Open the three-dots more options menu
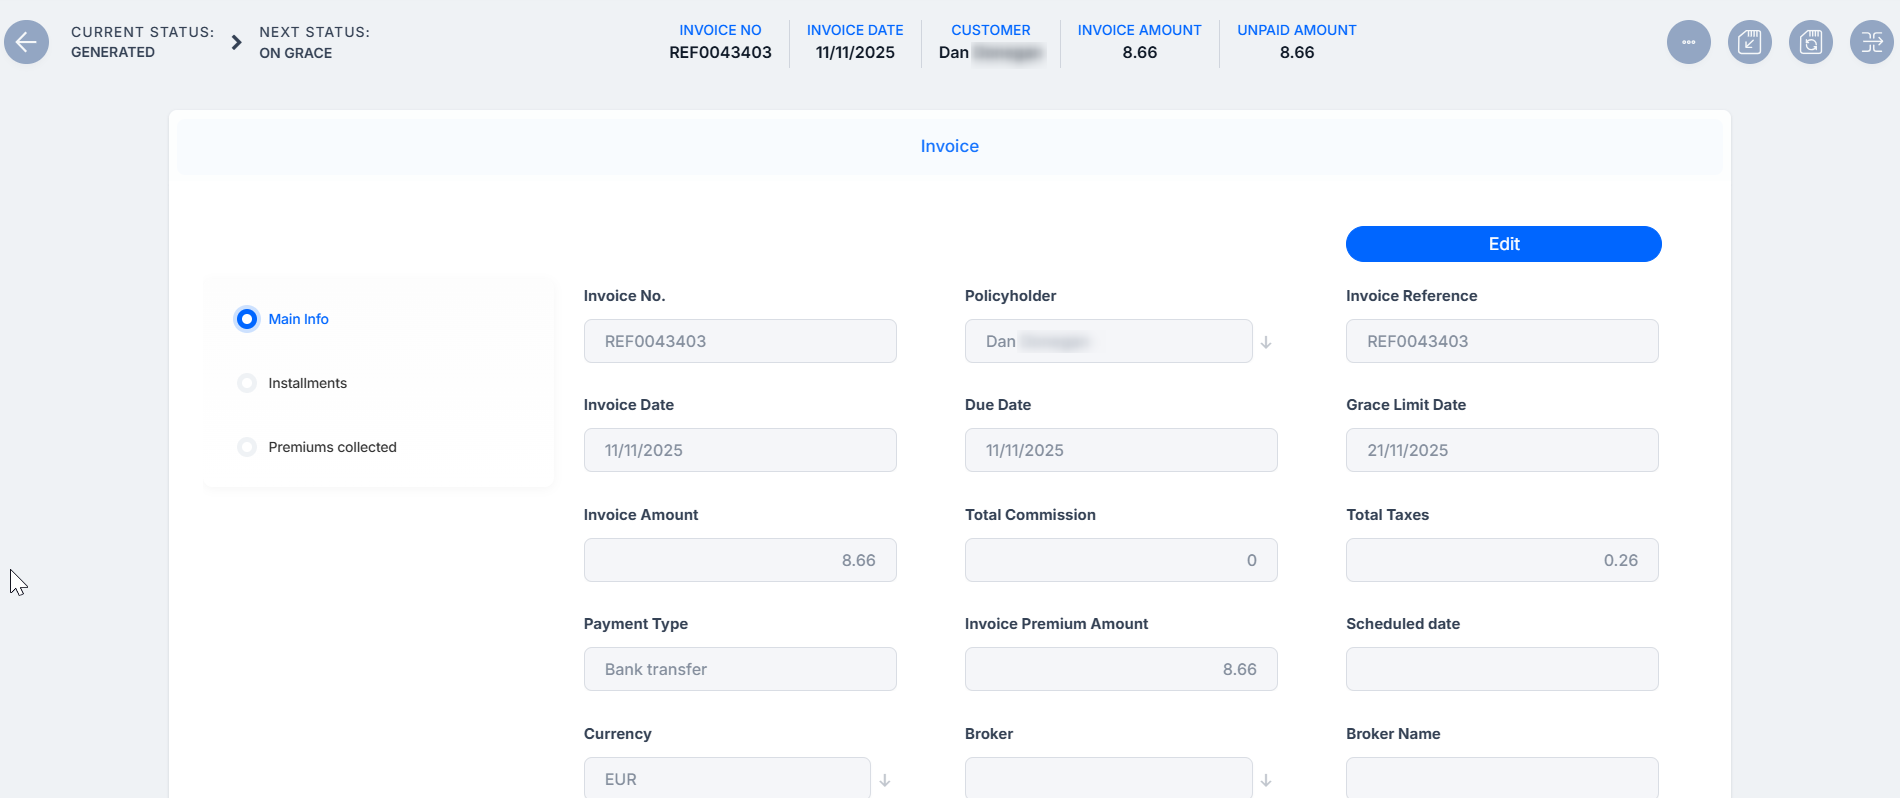The height and width of the screenshot is (798, 1900). tap(1688, 42)
